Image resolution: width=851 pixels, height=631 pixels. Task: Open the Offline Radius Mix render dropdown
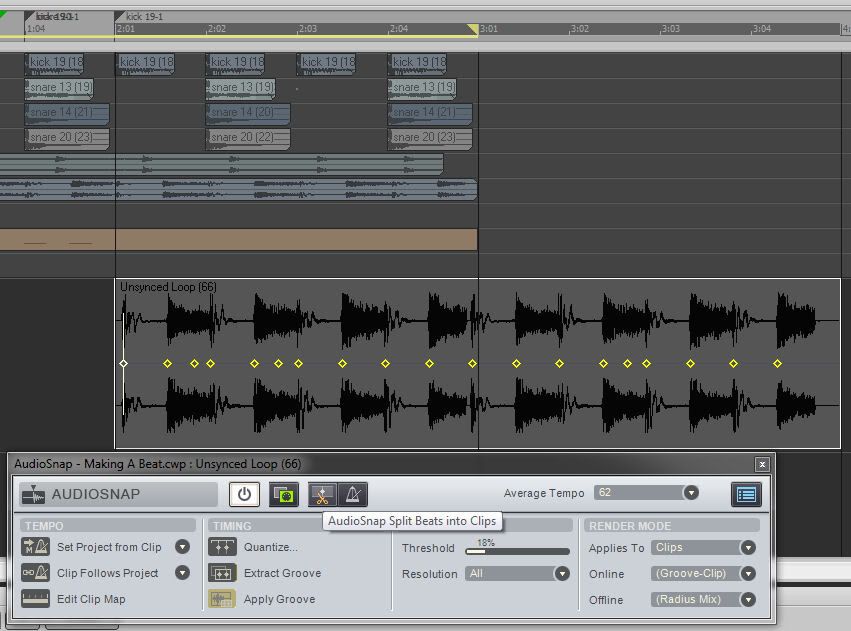coord(747,600)
